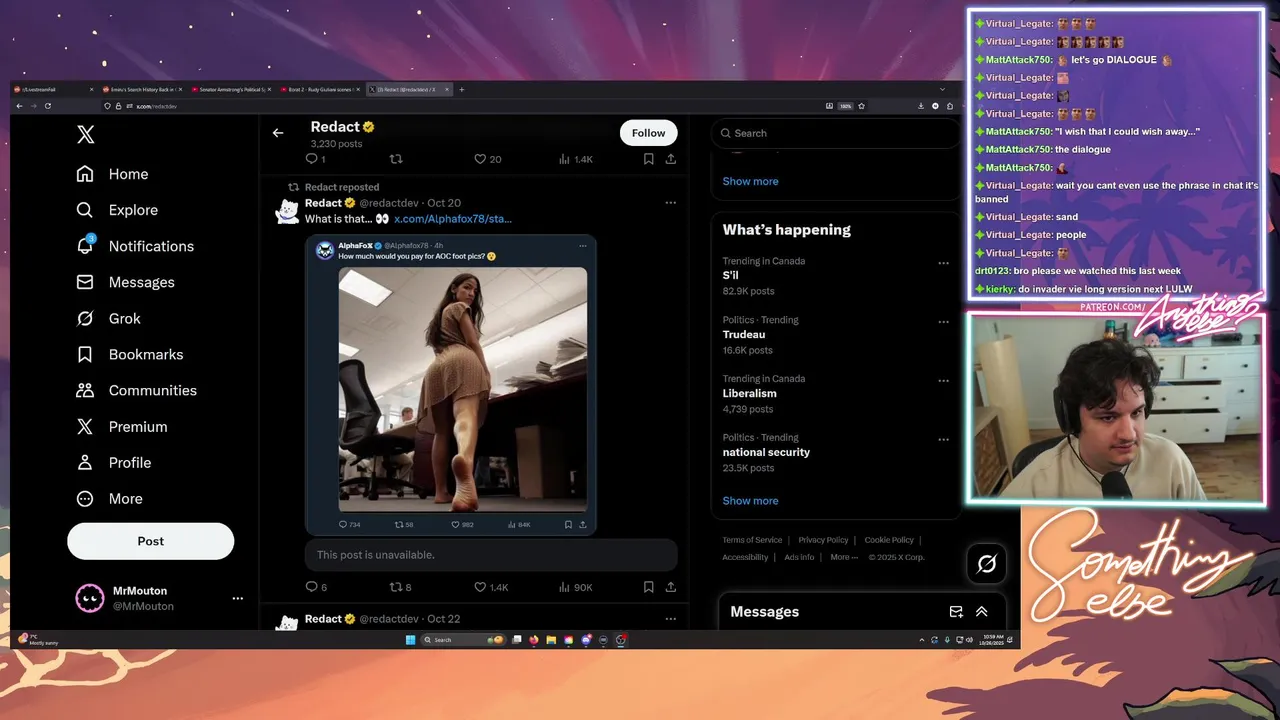Click upper Show more link in right panel
Viewport: 1280px width, 720px height.
click(x=750, y=181)
